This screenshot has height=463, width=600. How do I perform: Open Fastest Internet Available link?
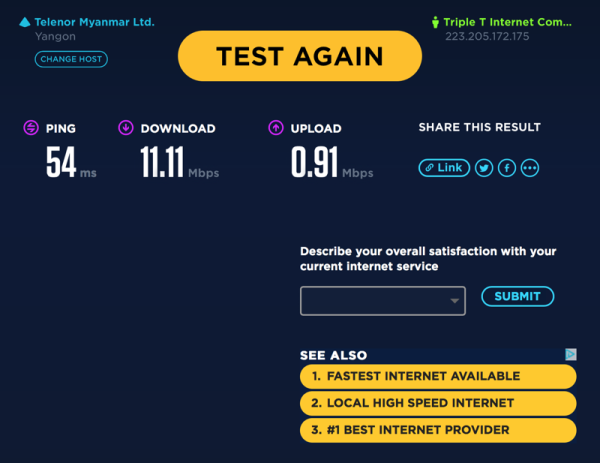(x=438, y=376)
